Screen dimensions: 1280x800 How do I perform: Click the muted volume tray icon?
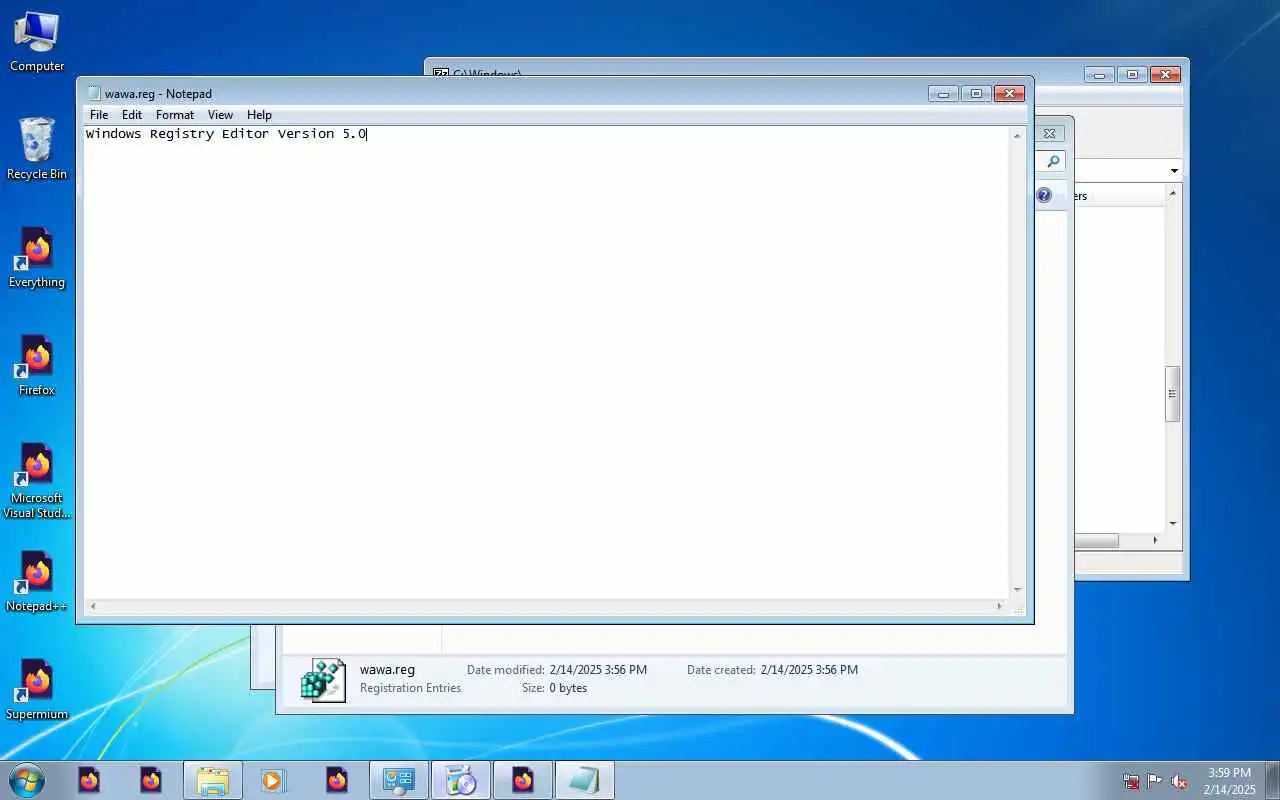pyautogui.click(x=1180, y=781)
